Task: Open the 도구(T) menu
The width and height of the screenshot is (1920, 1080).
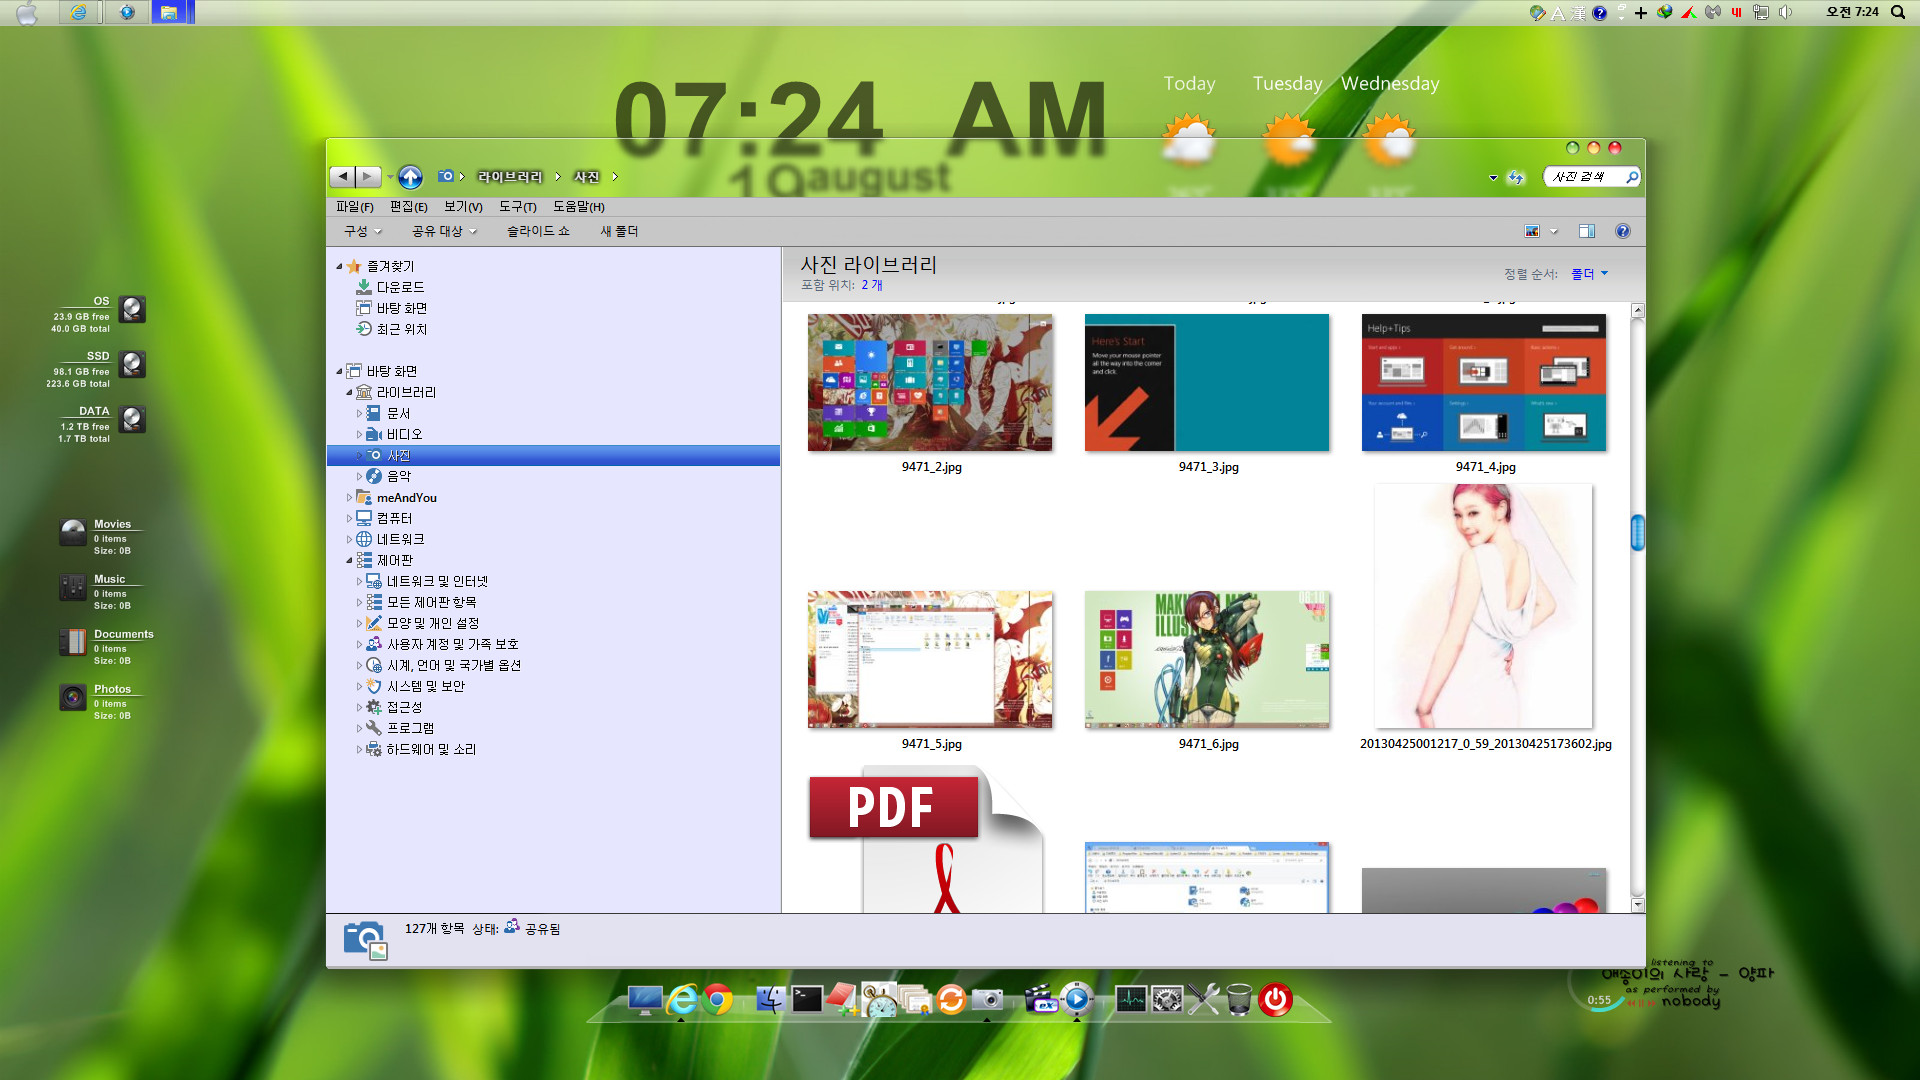Action: pyautogui.click(x=518, y=206)
